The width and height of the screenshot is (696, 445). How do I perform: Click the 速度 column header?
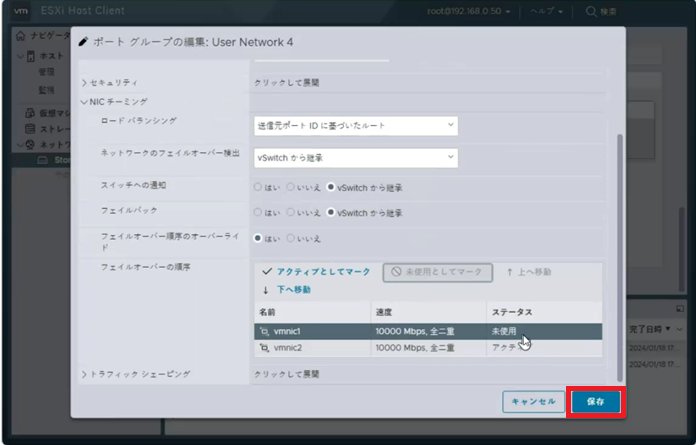[428, 312]
